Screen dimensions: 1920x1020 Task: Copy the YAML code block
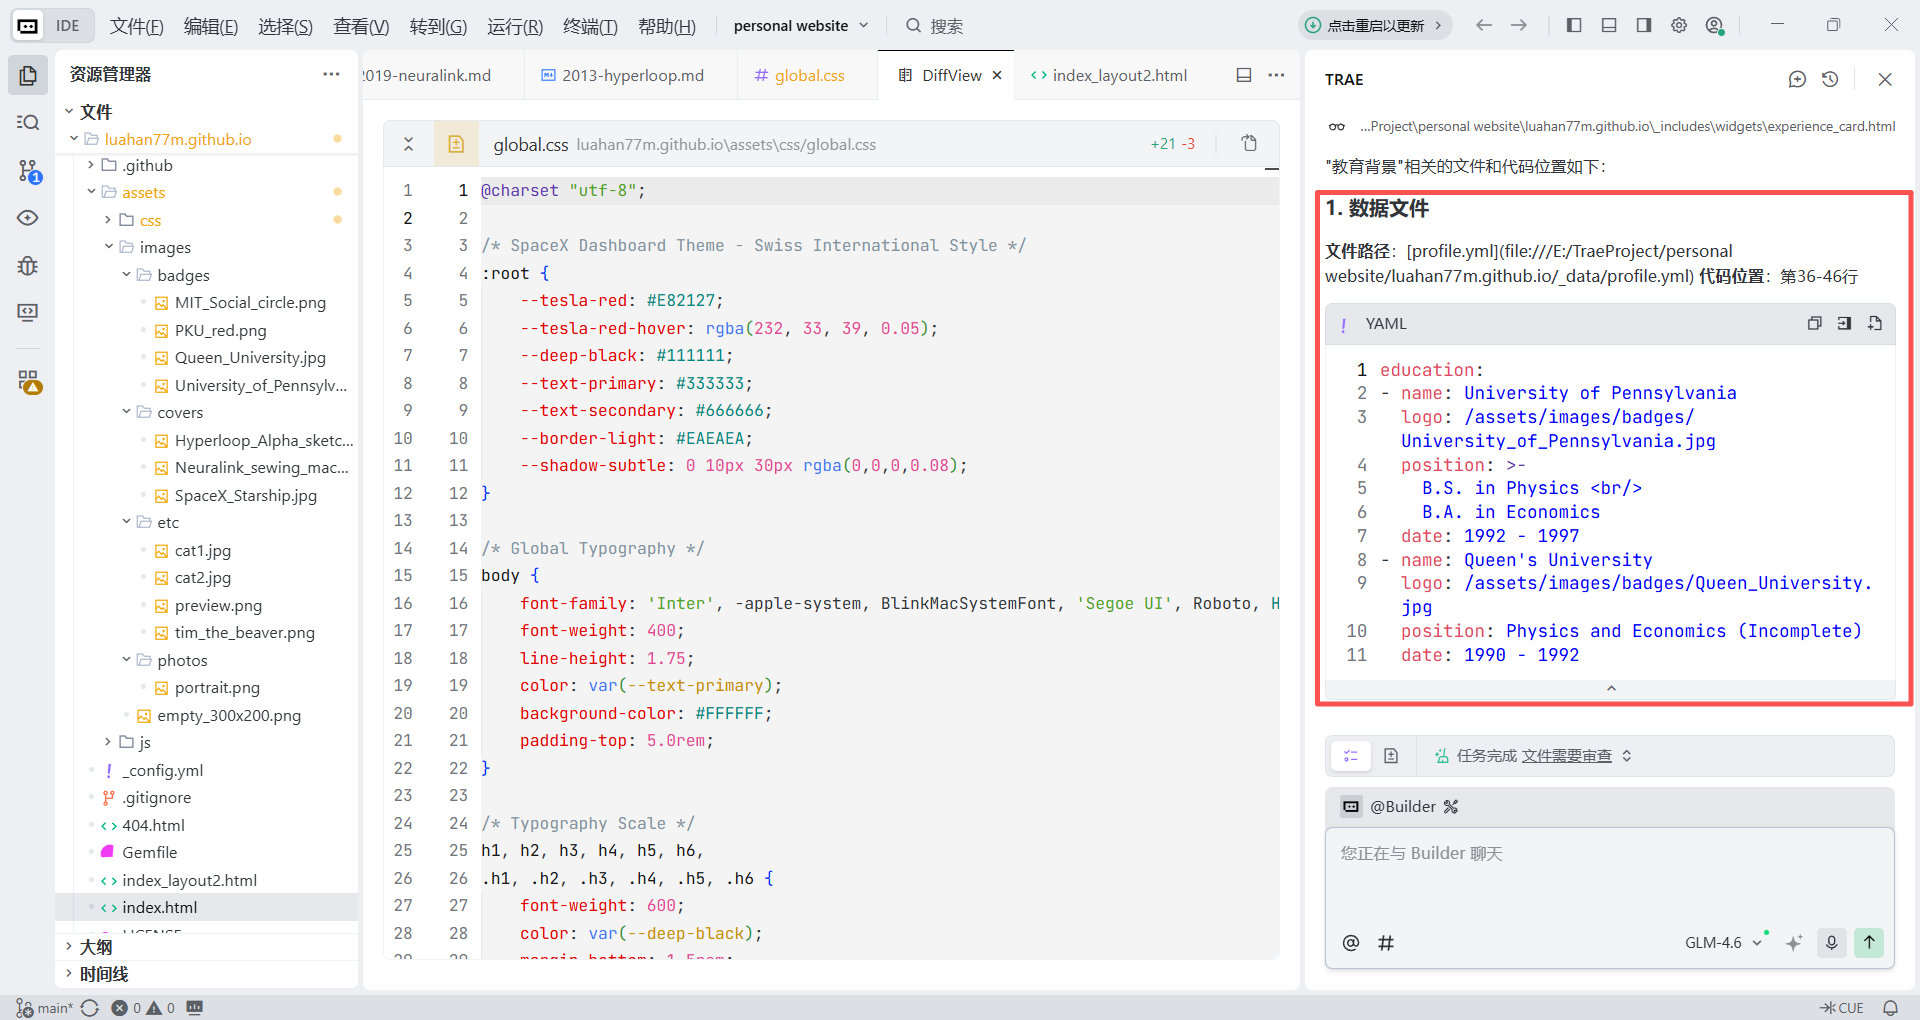click(x=1814, y=323)
